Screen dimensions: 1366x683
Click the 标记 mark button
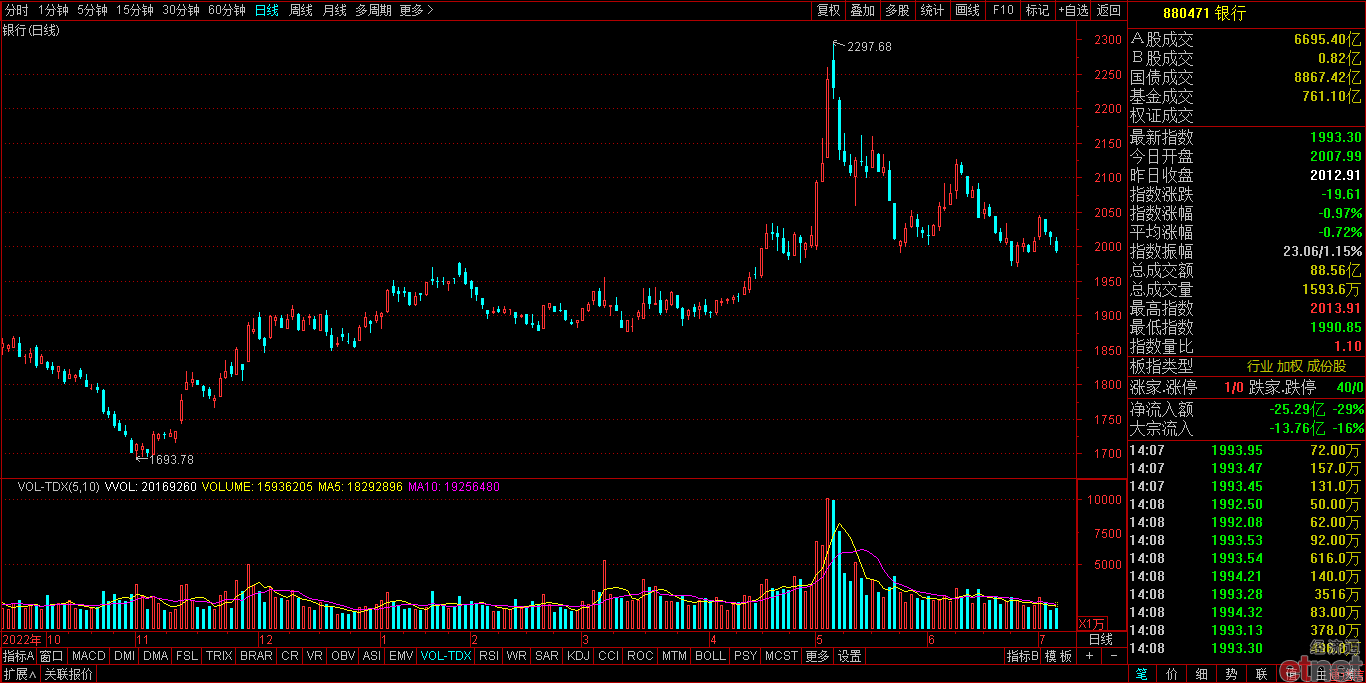tap(1038, 10)
